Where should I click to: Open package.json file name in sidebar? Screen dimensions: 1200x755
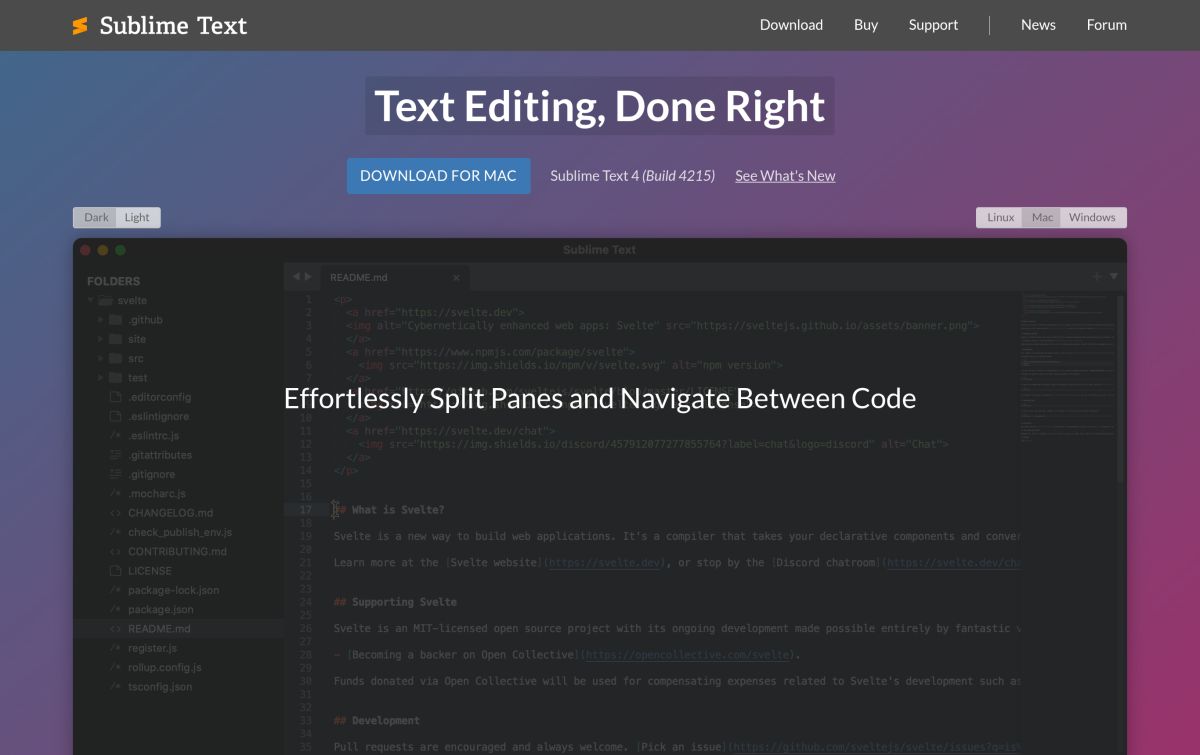coord(161,609)
